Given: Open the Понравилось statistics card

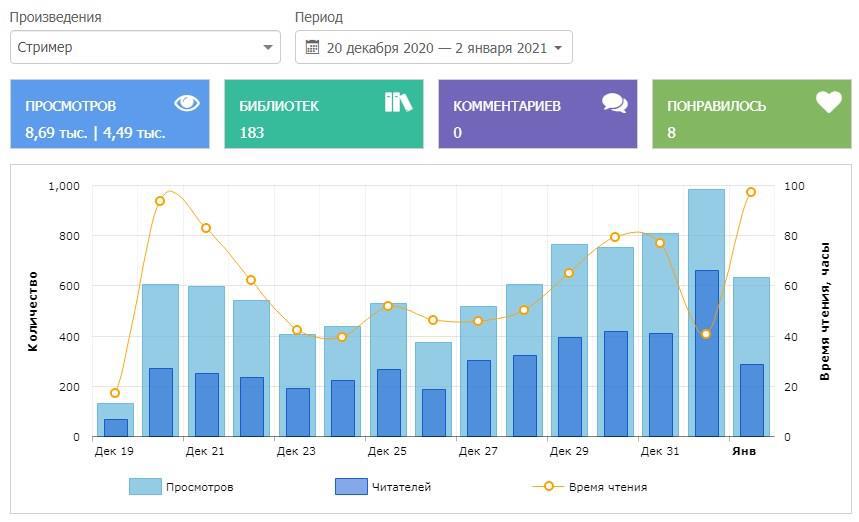Looking at the screenshot, I should 751,115.
